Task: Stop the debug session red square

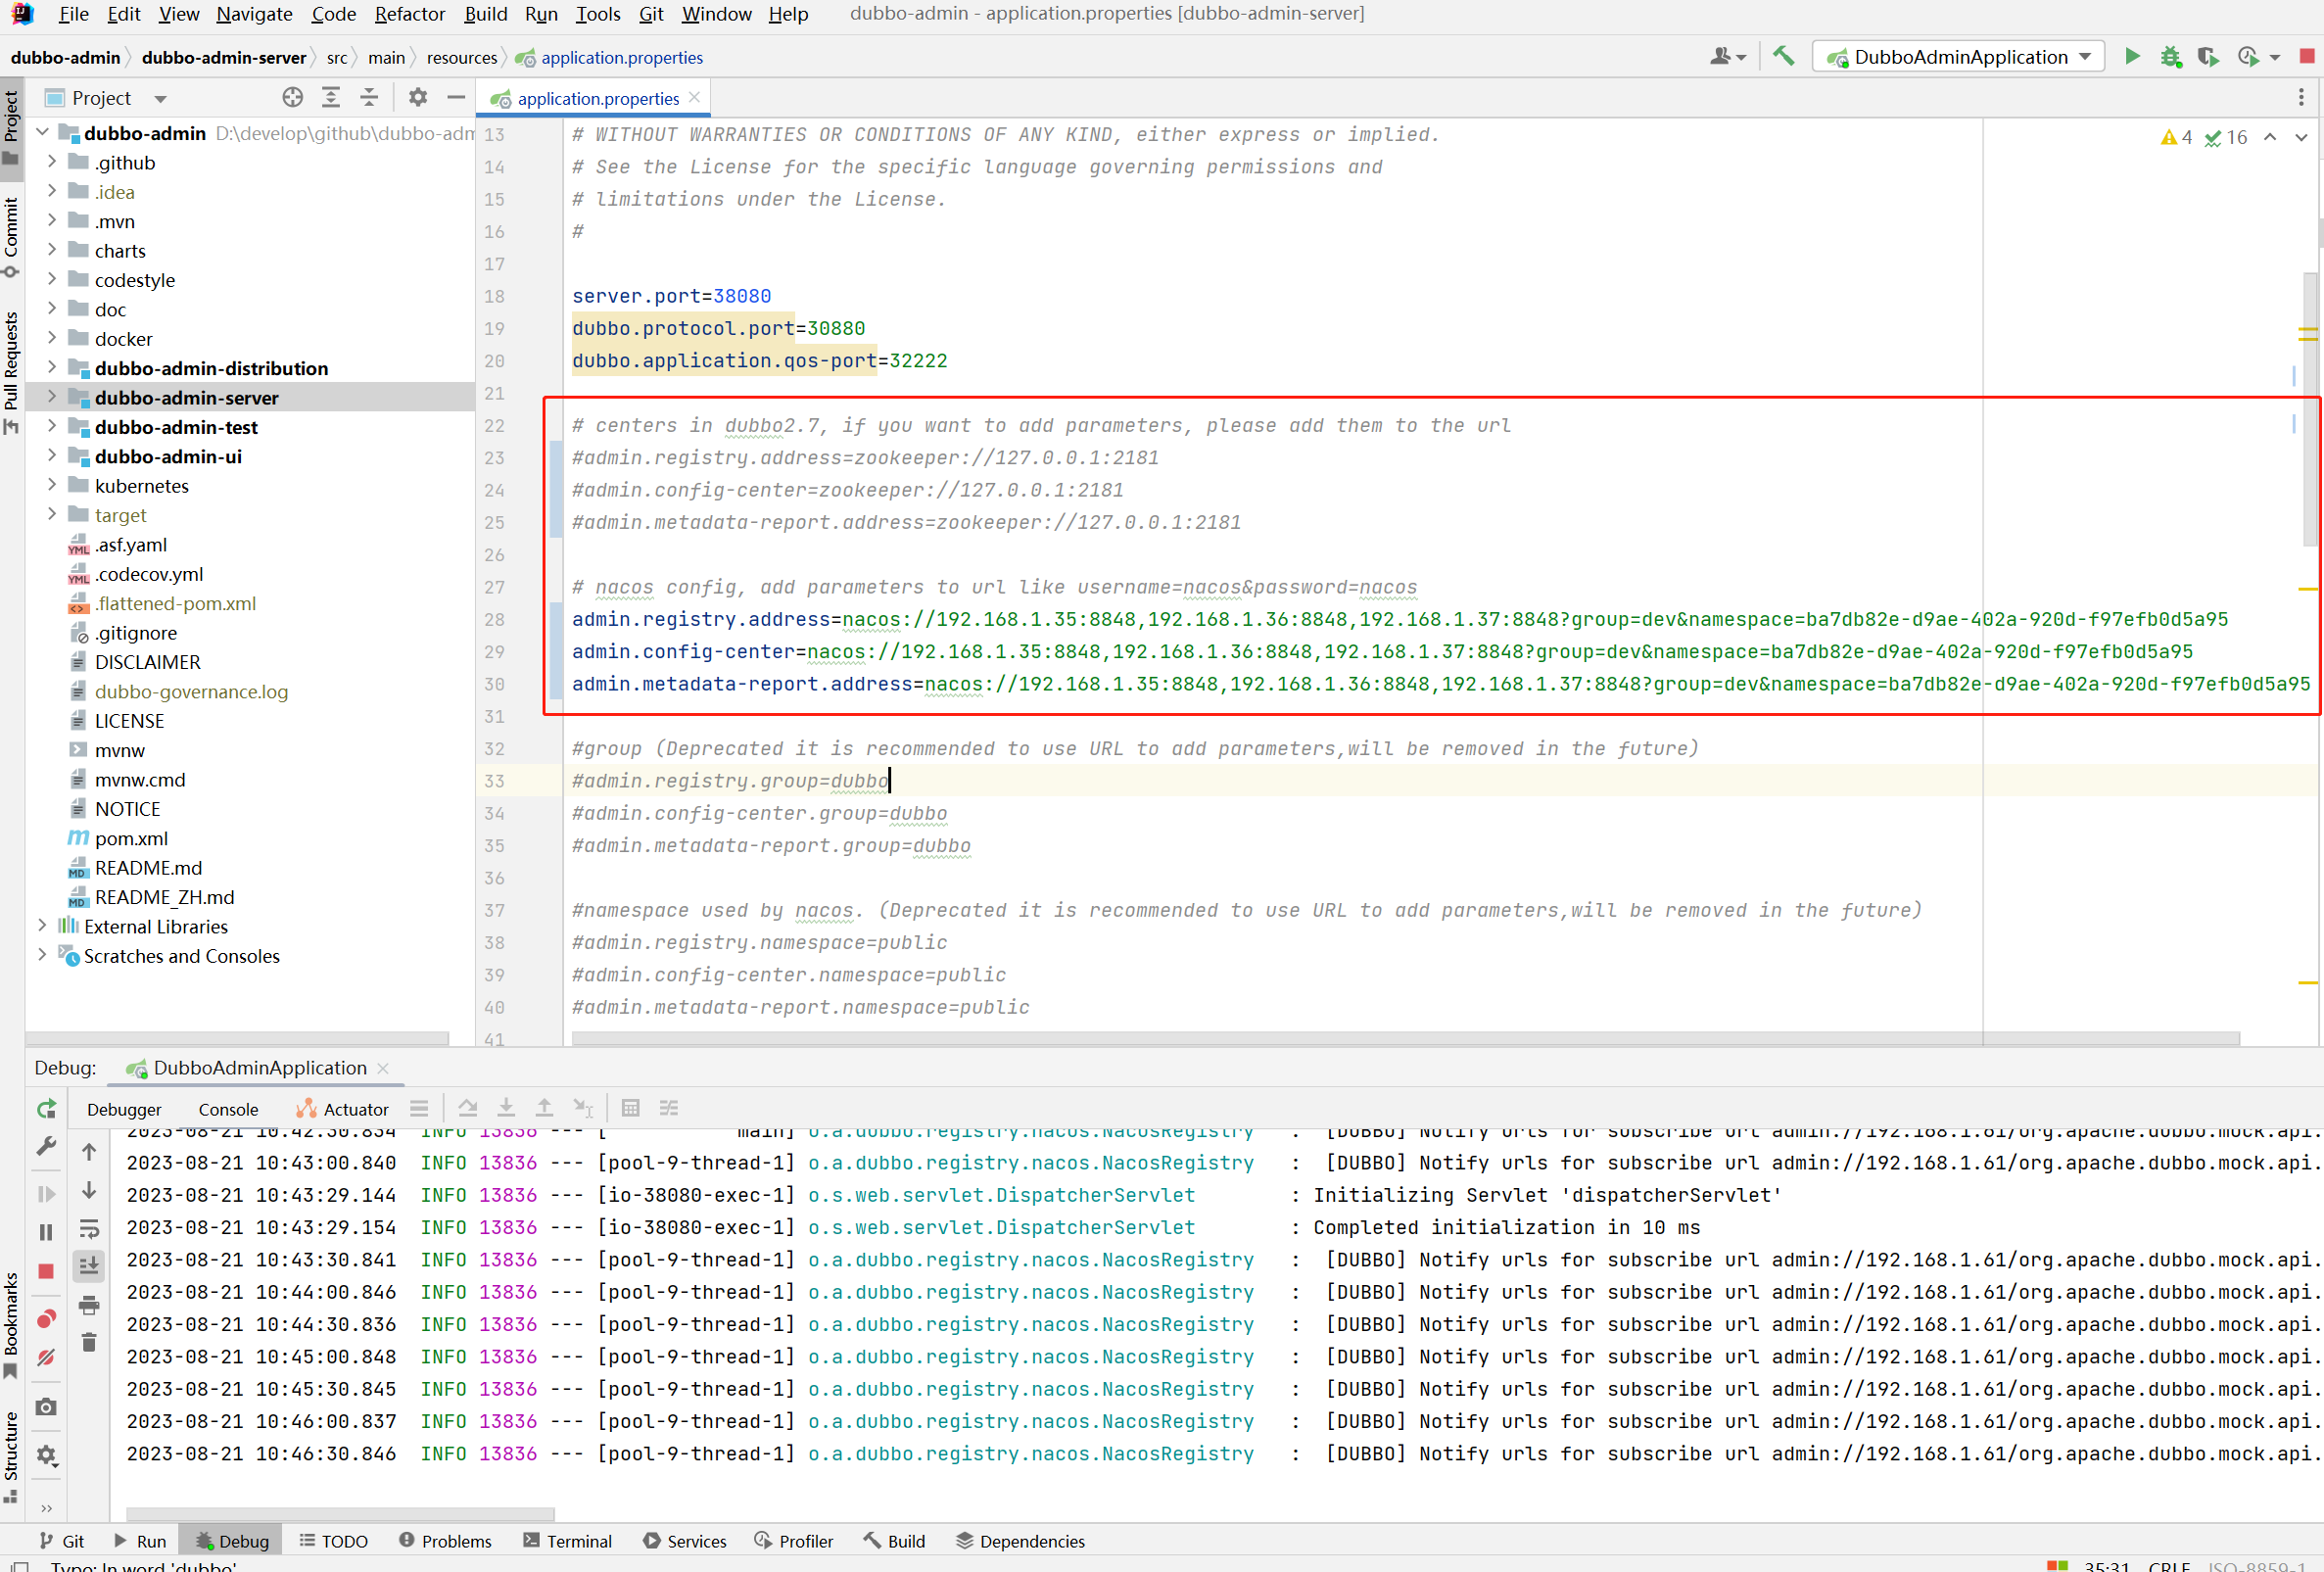Action: pyautogui.click(x=46, y=1271)
